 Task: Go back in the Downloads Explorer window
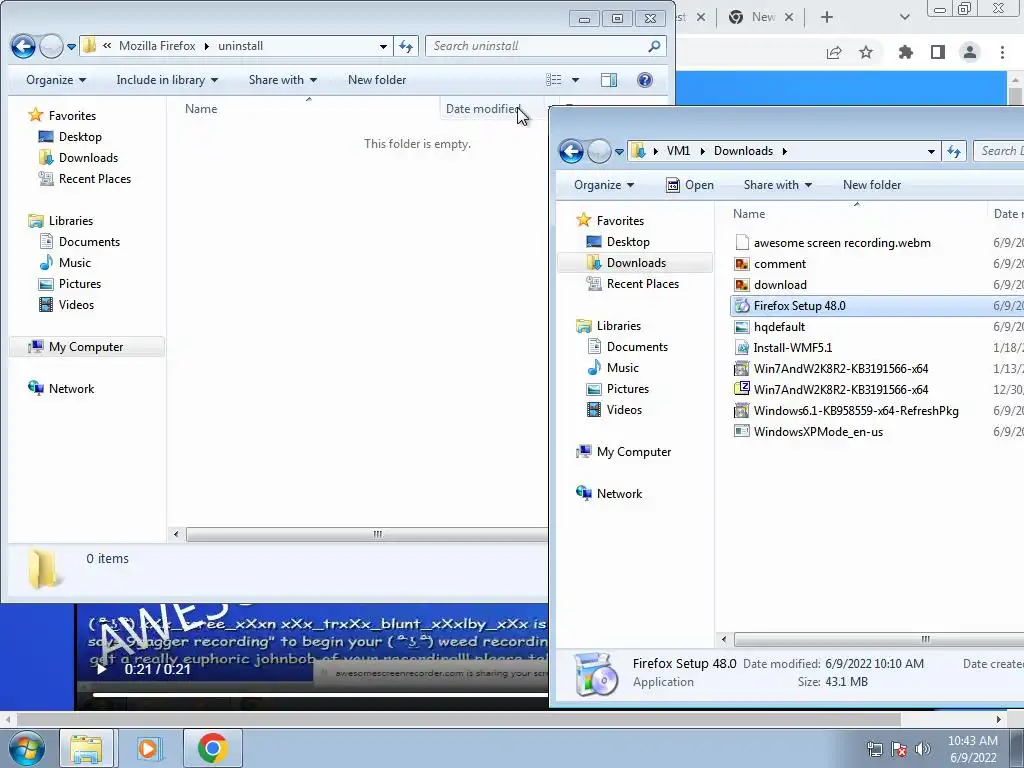tap(571, 152)
